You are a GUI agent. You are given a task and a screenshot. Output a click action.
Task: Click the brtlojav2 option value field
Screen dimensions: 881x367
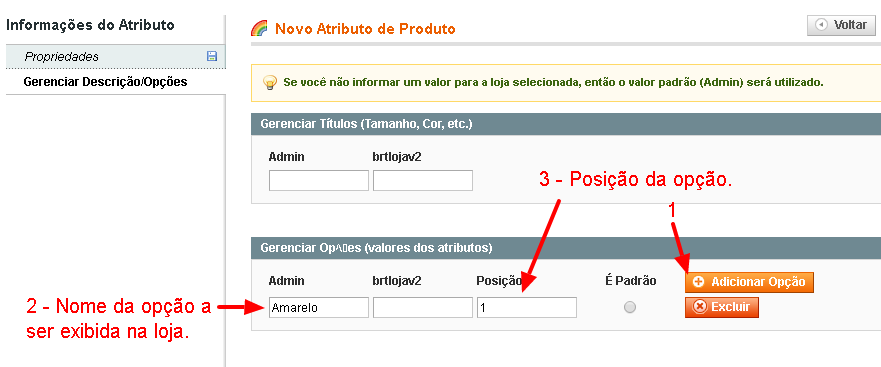point(423,307)
